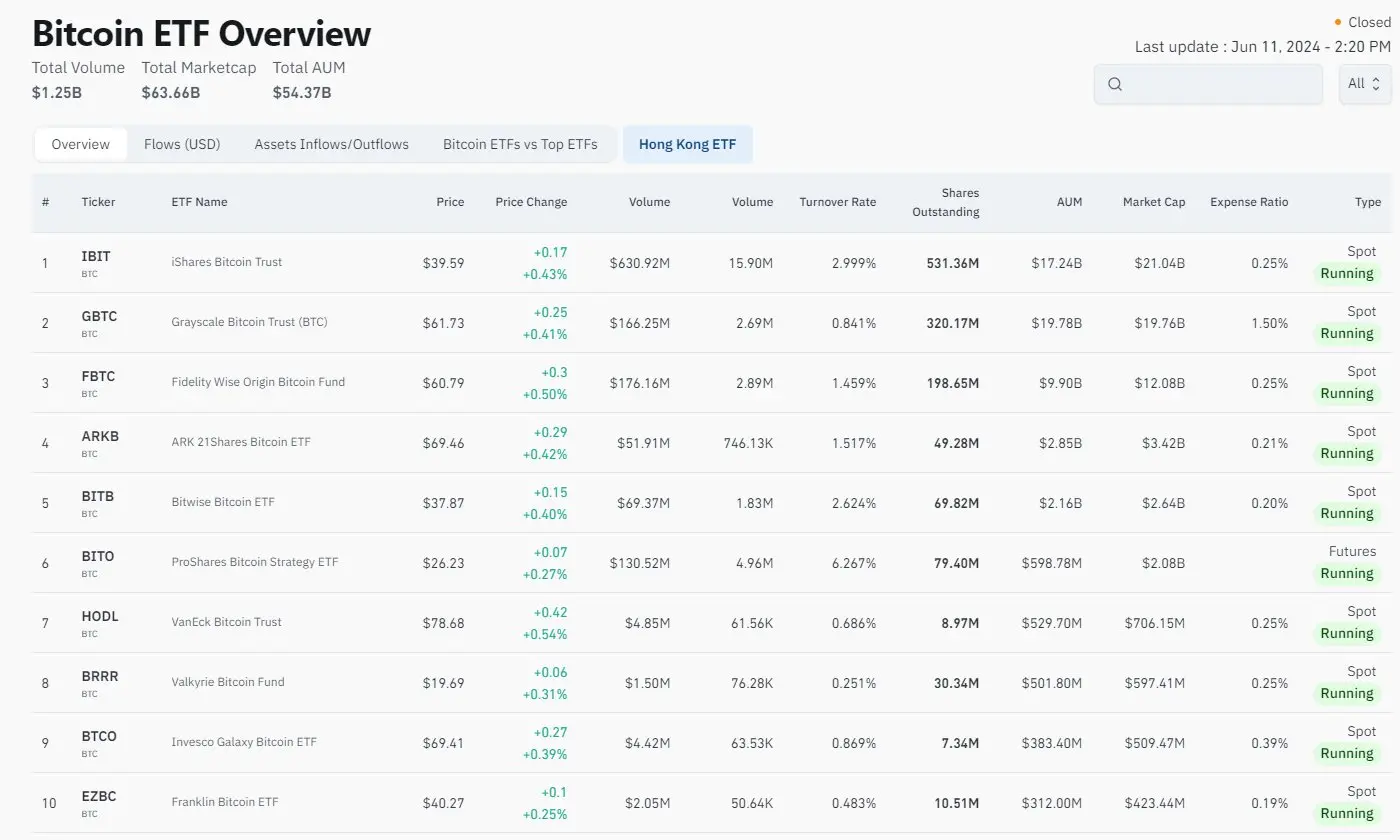Toggle sorting on the Price column header

450,202
